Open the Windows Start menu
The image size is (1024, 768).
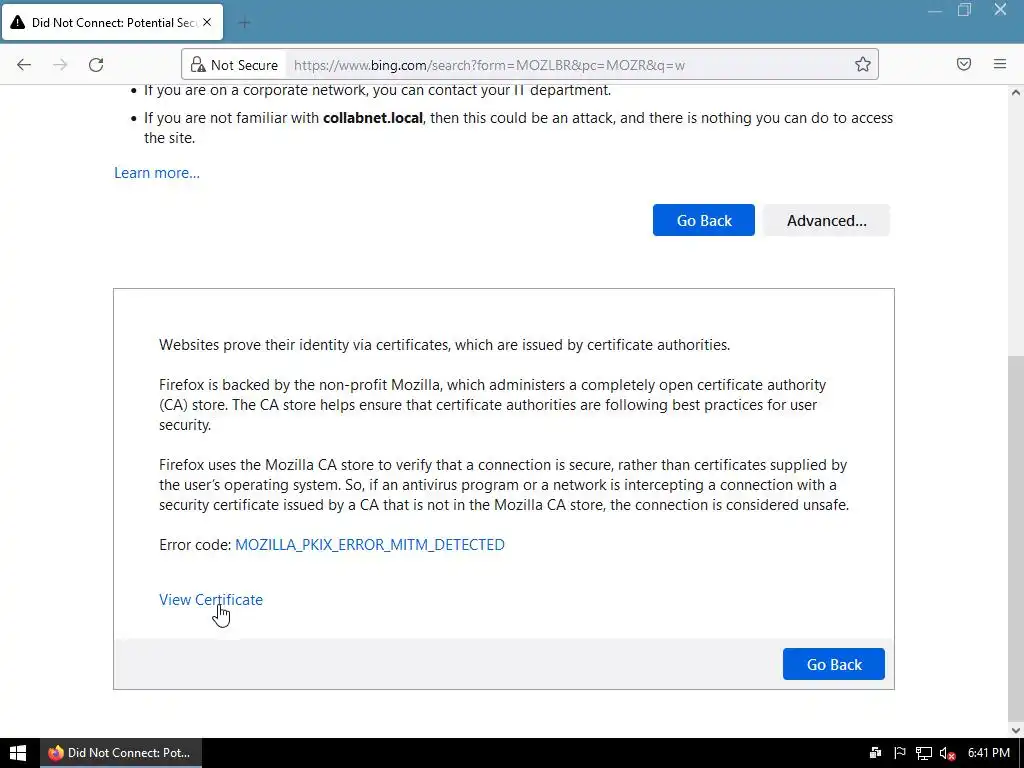[18, 753]
